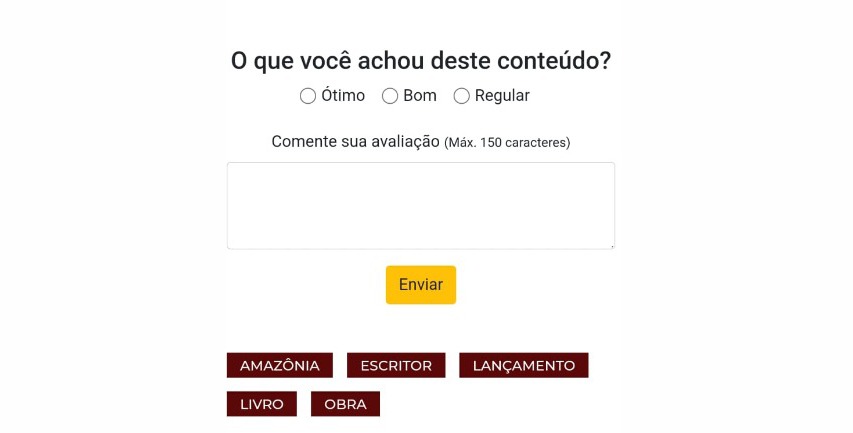Viewport: 853px width, 433px height.
Task: Click the Bom label text
Action: pos(420,96)
